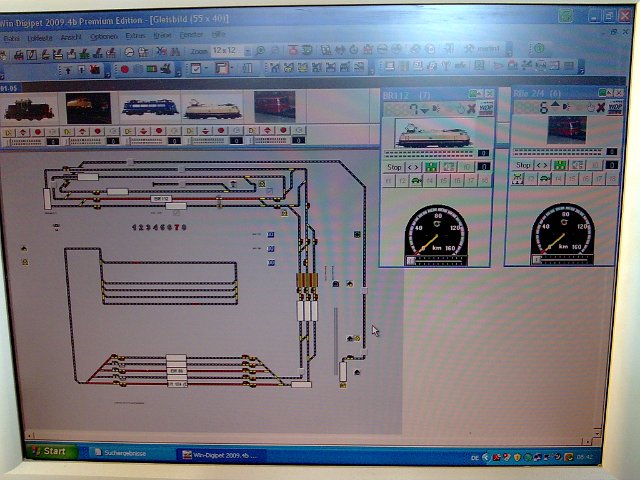Click the black locomotive icon in top toolbar
Screen dimensions: 640x480
(x=18, y=55)
